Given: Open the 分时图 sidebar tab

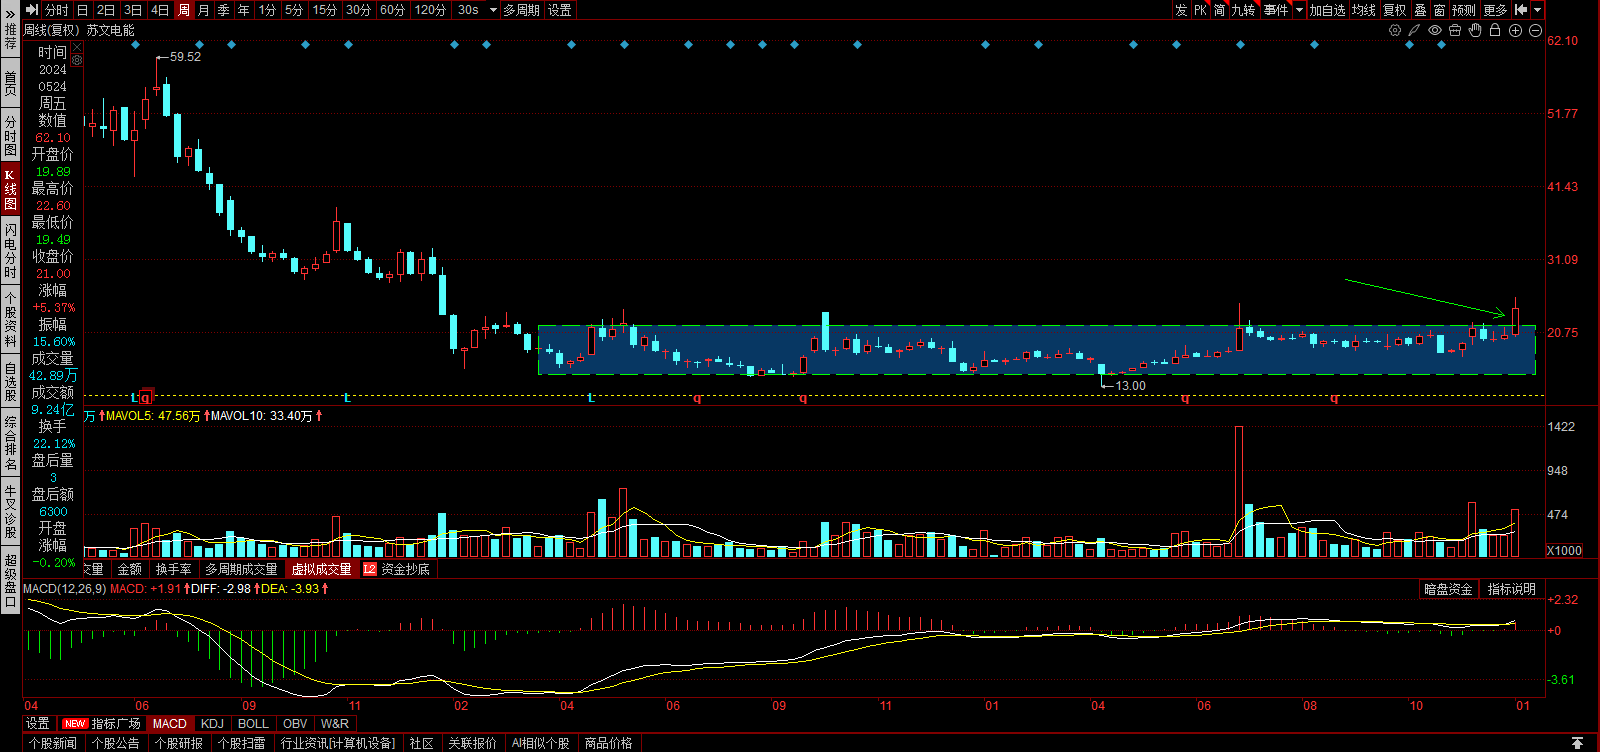Looking at the screenshot, I should point(10,136).
